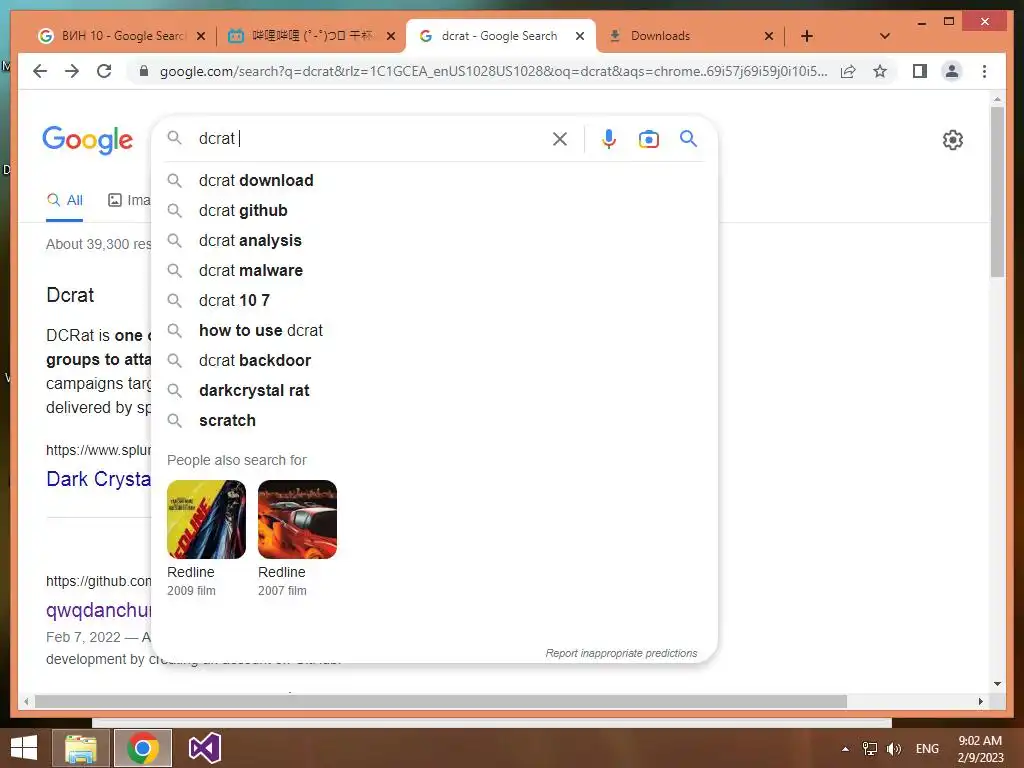This screenshot has height=768, width=1024.
Task: Choose suggestion scratch
Action: pos(434,421)
